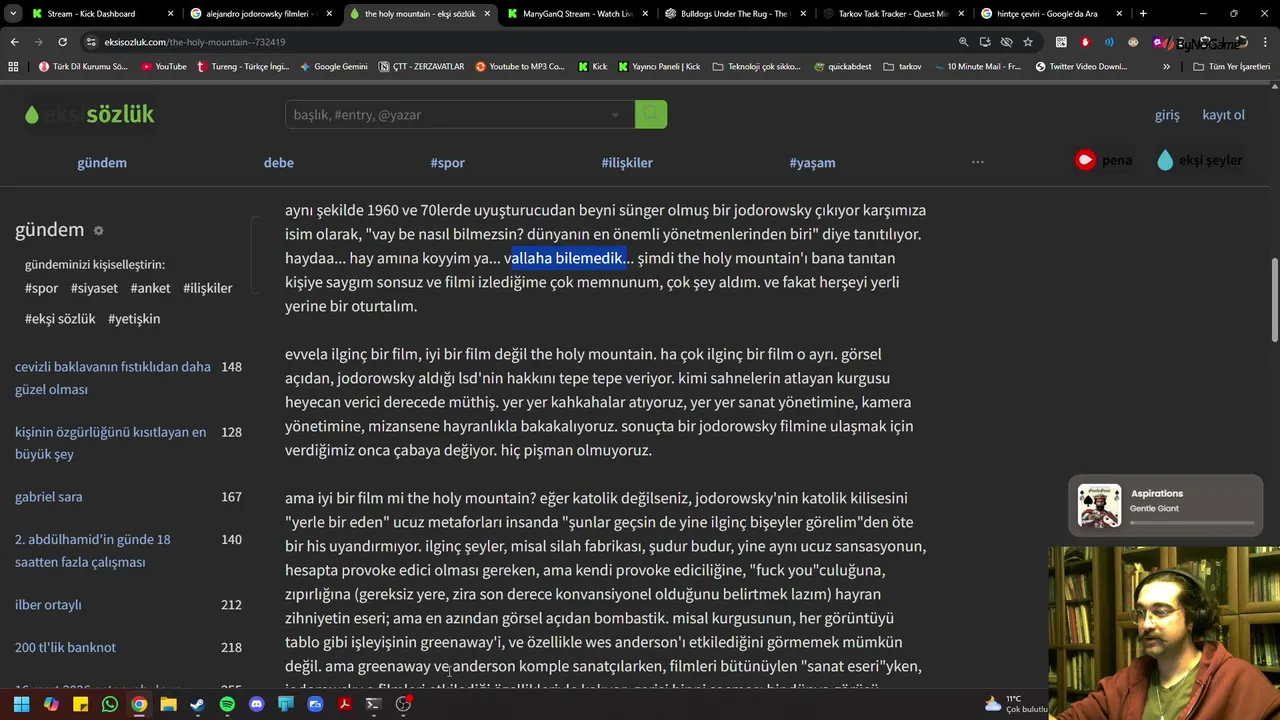Switch to the #ilişkiler channel tab

(x=627, y=162)
